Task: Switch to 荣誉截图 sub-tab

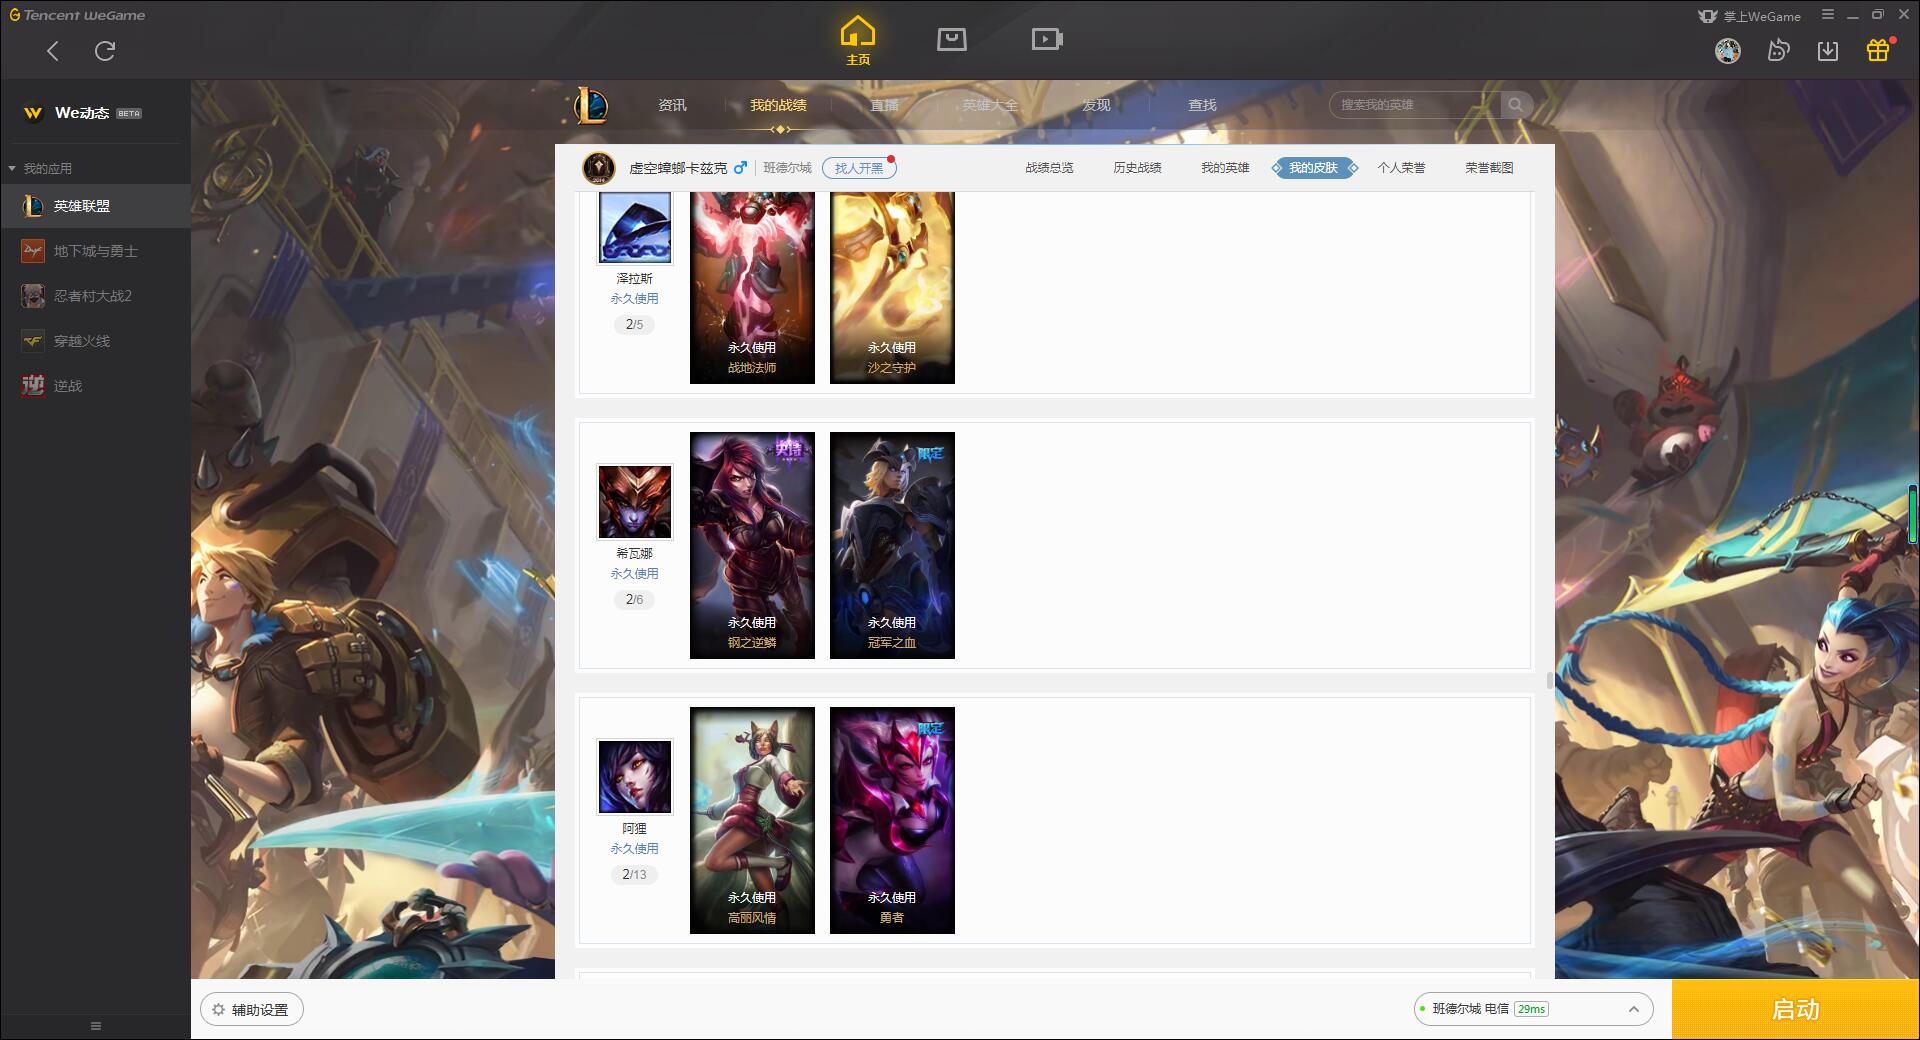Action: point(1489,168)
